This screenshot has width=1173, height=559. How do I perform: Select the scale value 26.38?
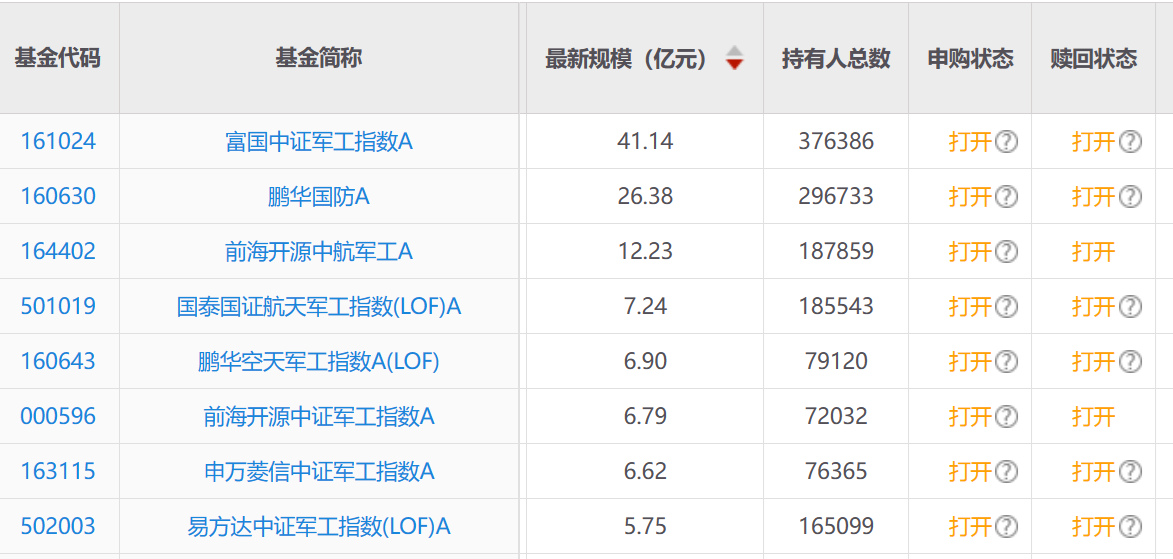tap(646, 197)
